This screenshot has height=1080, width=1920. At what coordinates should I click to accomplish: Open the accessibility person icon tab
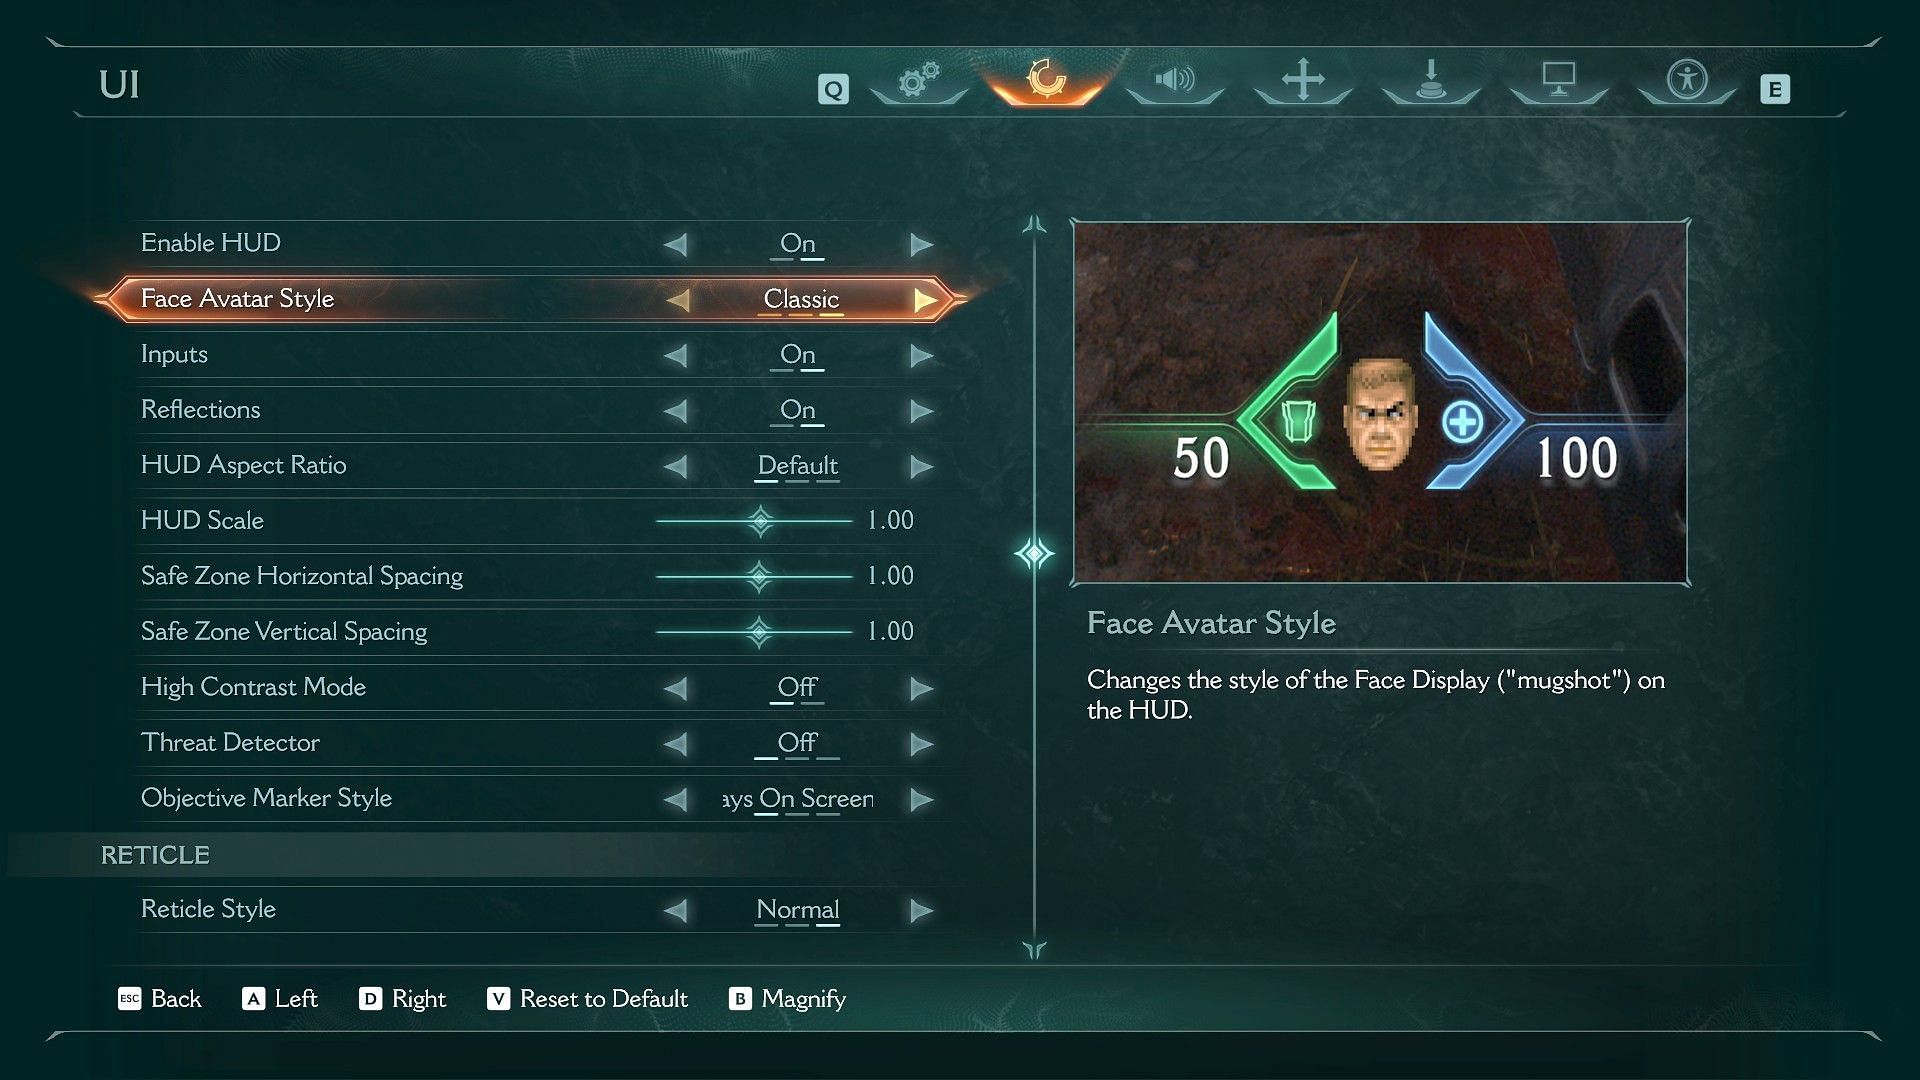point(1687,79)
